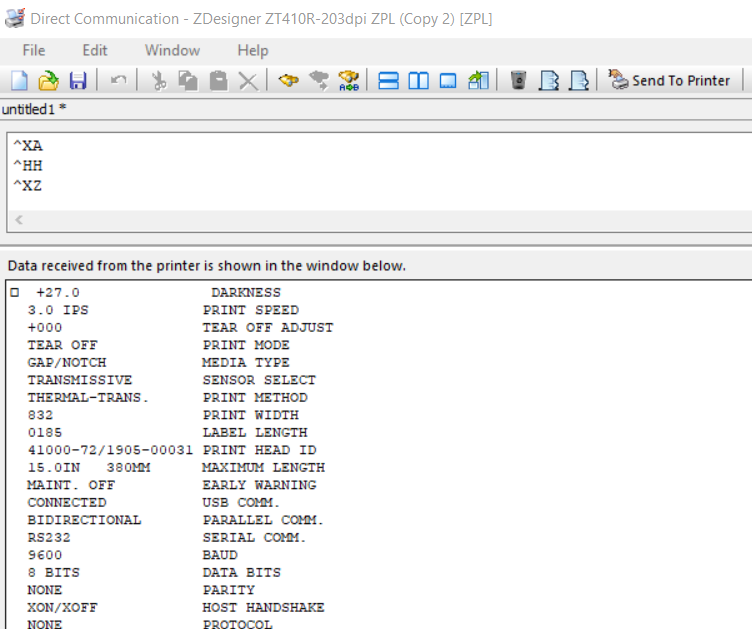This screenshot has width=752, height=629.
Task: Create a new document with the New icon
Action: click(19, 81)
